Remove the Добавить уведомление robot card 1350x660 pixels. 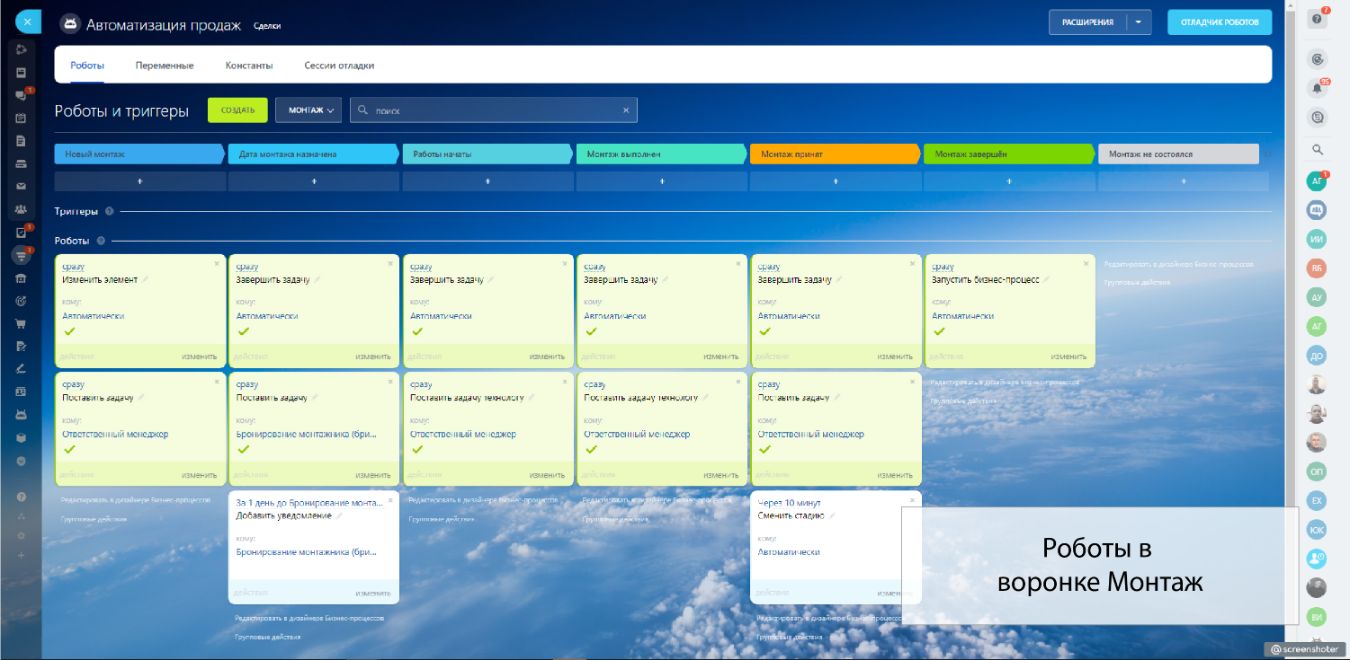(390, 499)
